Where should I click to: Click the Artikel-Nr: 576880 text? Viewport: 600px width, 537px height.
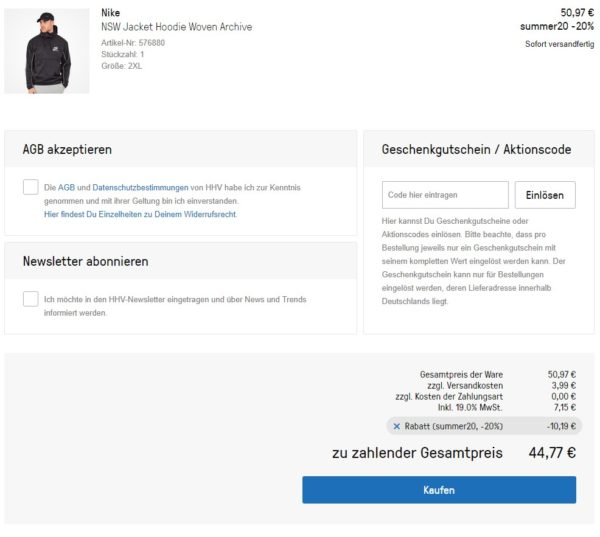[133, 43]
